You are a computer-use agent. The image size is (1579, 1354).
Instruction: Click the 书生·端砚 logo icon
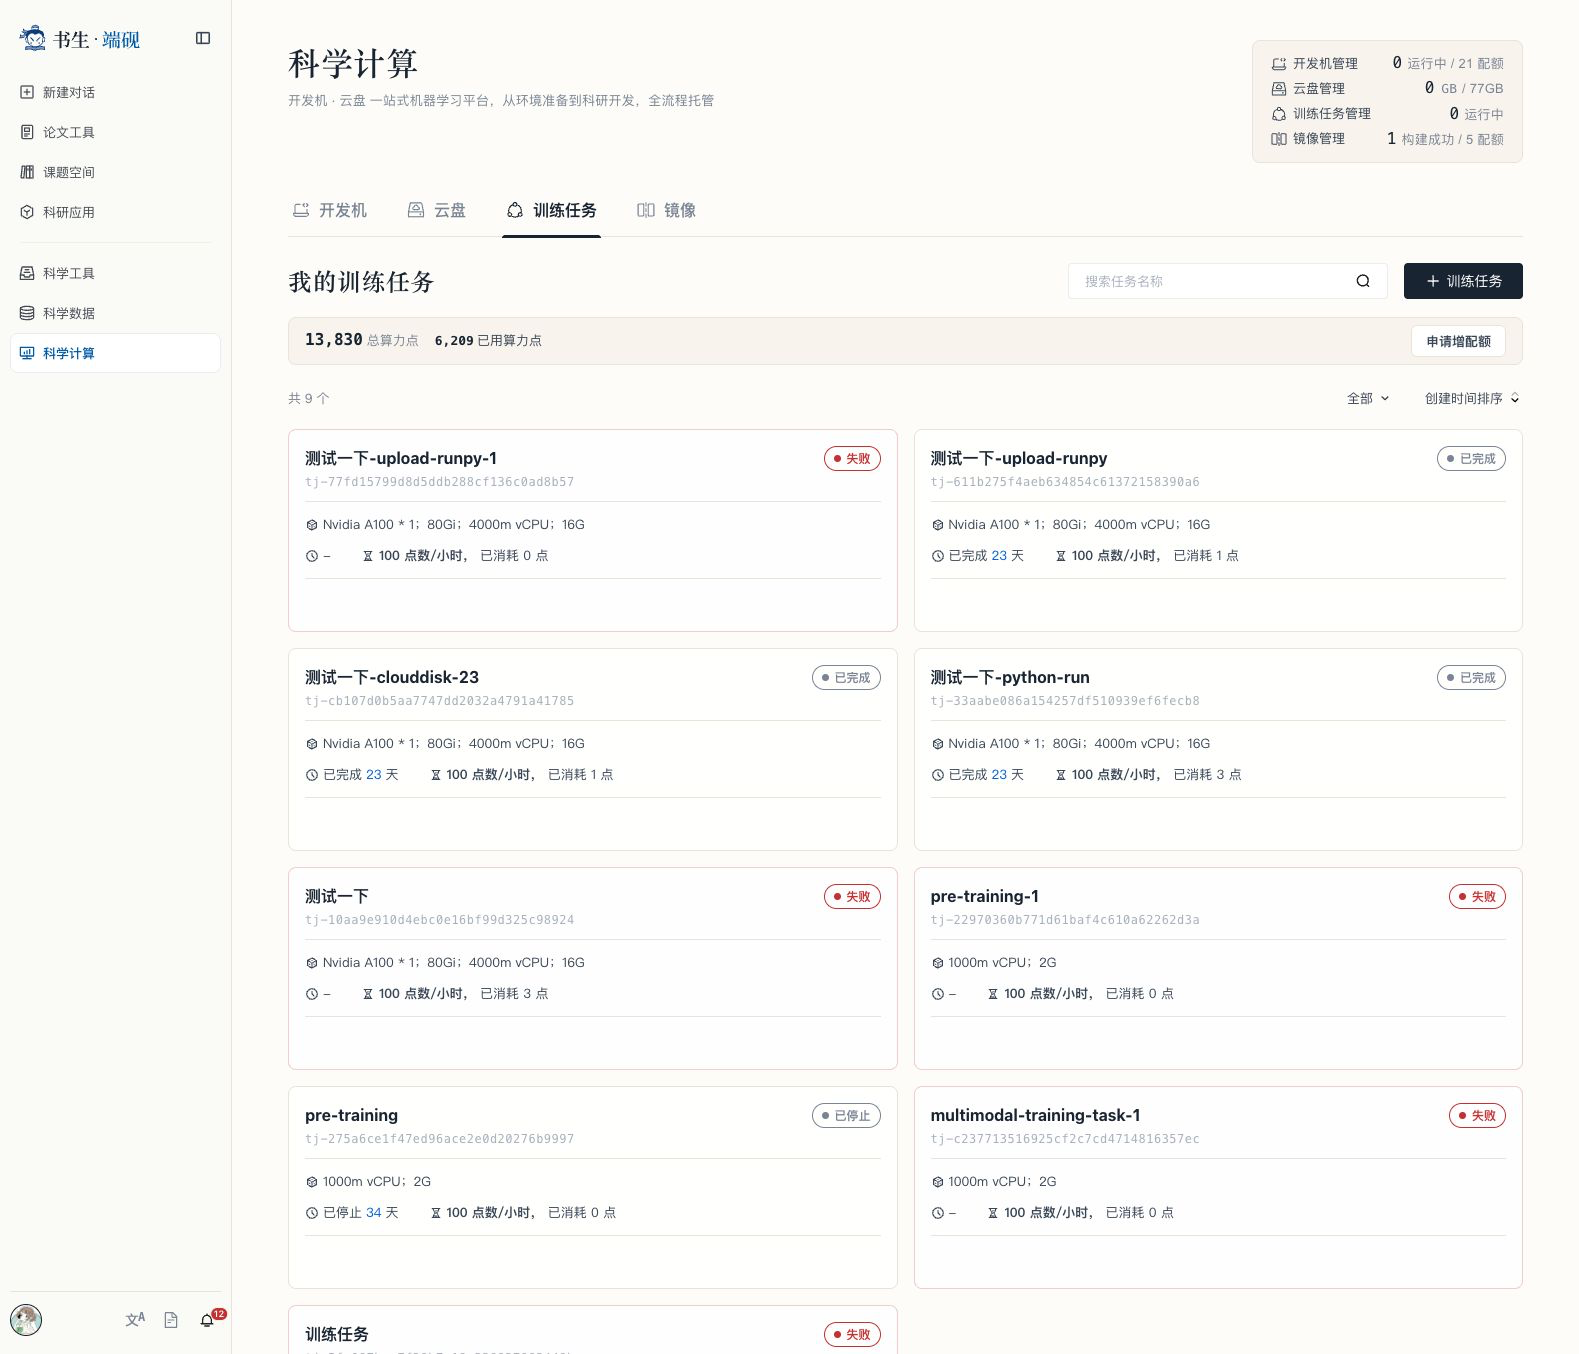pos(33,39)
